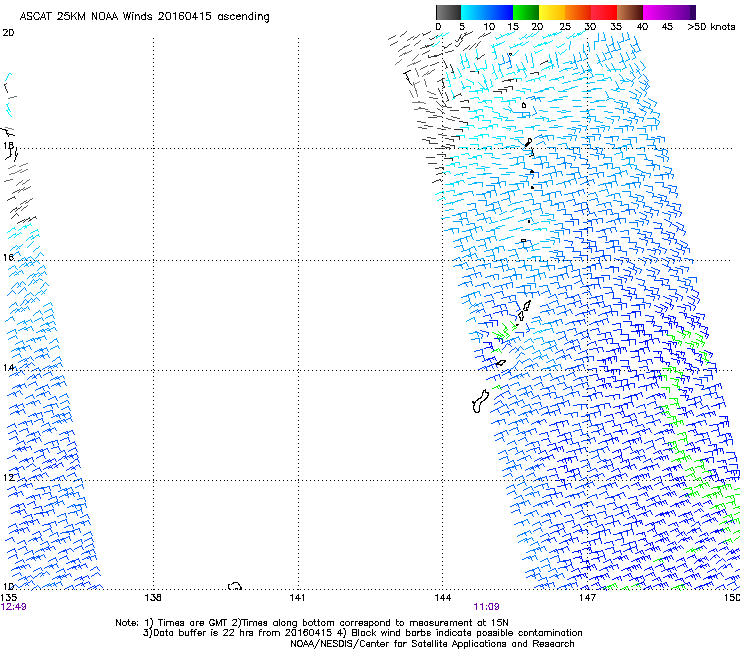740x650 pixels.
Task: Click the "144" longitude axis label
Action: tap(442, 598)
